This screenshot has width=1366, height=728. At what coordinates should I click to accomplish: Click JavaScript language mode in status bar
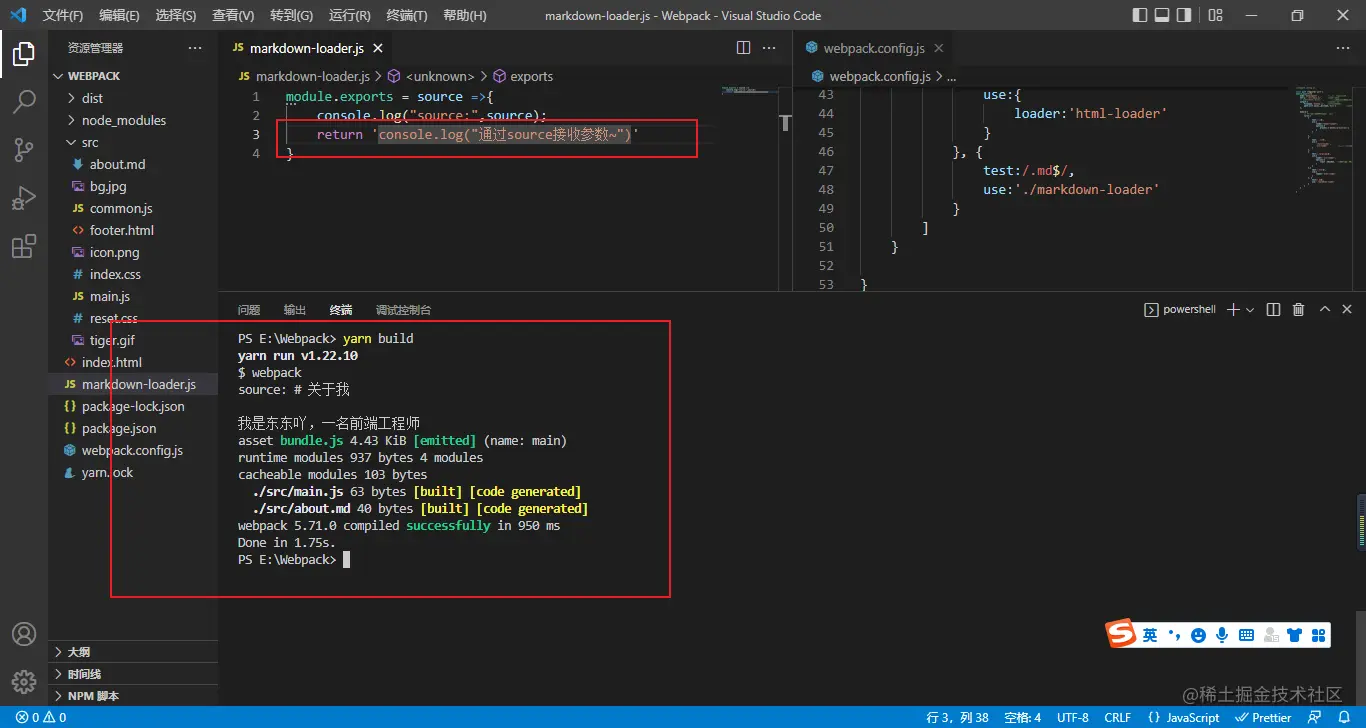tap(1184, 717)
